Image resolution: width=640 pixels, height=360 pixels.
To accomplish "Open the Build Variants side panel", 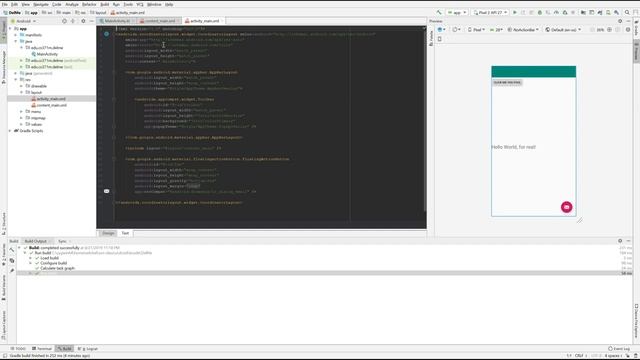I will point(3,288).
